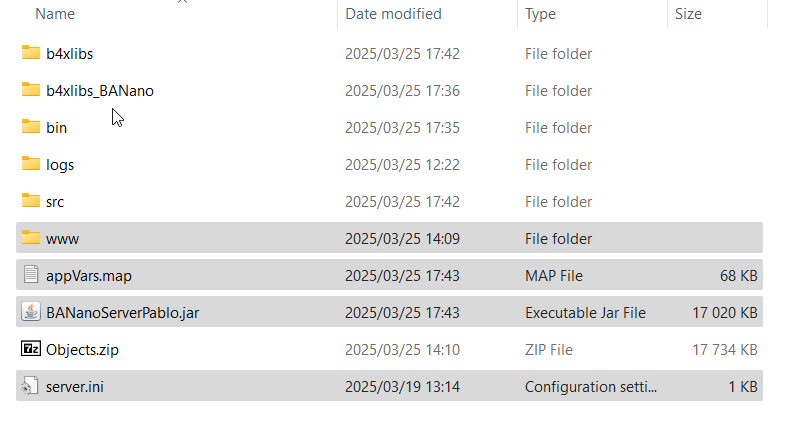The height and width of the screenshot is (428, 800).
Task: Select the 7z icon of Objects.zip
Action: [31, 348]
